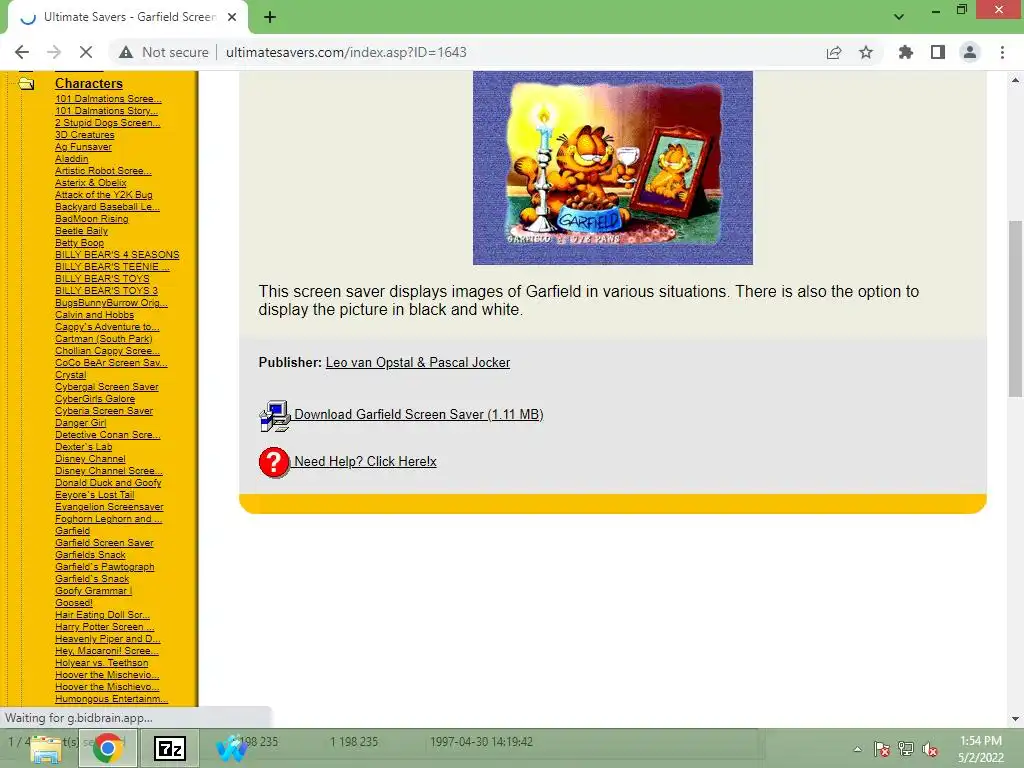This screenshot has height=768, width=1024.
Task: Click the network tray icon
Action: (x=906, y=749)
